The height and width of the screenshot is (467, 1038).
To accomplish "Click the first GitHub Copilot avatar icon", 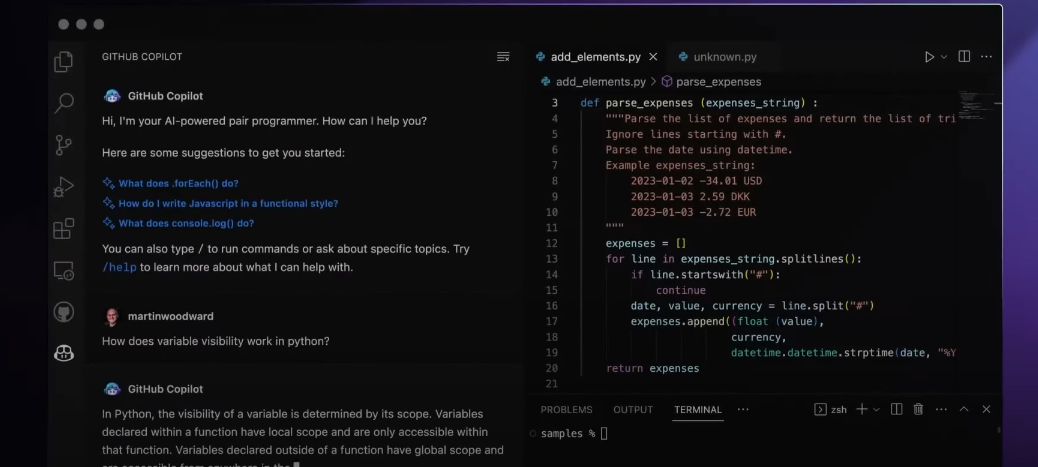I will click(x=112, y=96).
